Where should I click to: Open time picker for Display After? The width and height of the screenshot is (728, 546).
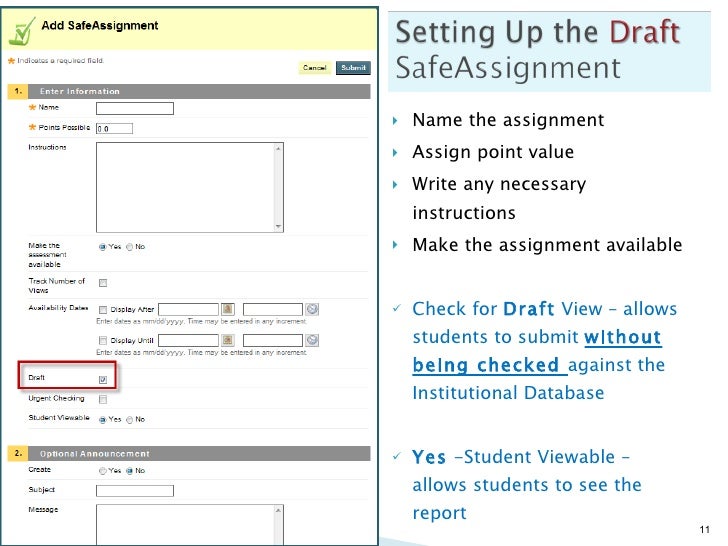(x=312, y=309)
